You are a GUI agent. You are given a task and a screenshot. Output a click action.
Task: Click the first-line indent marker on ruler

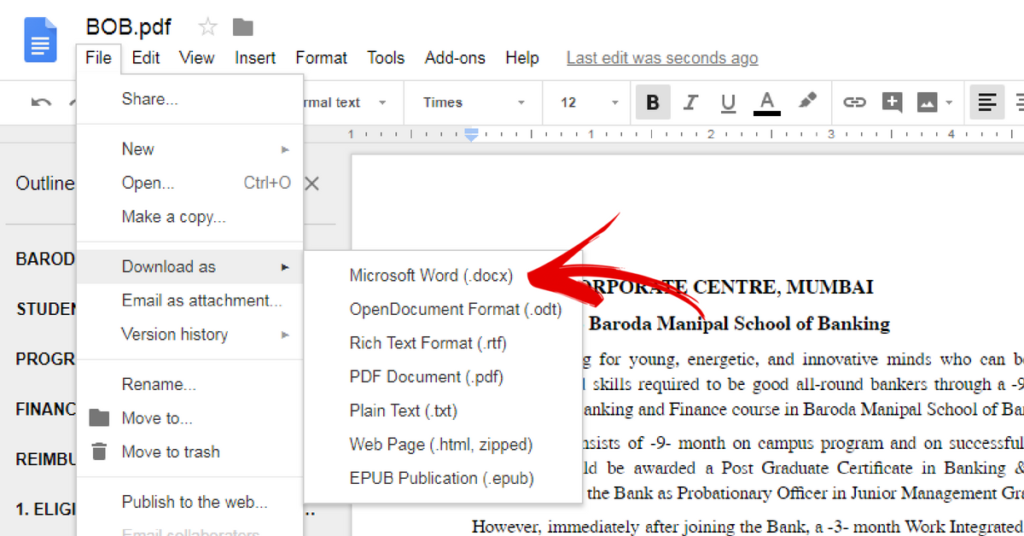coord(471,131)
